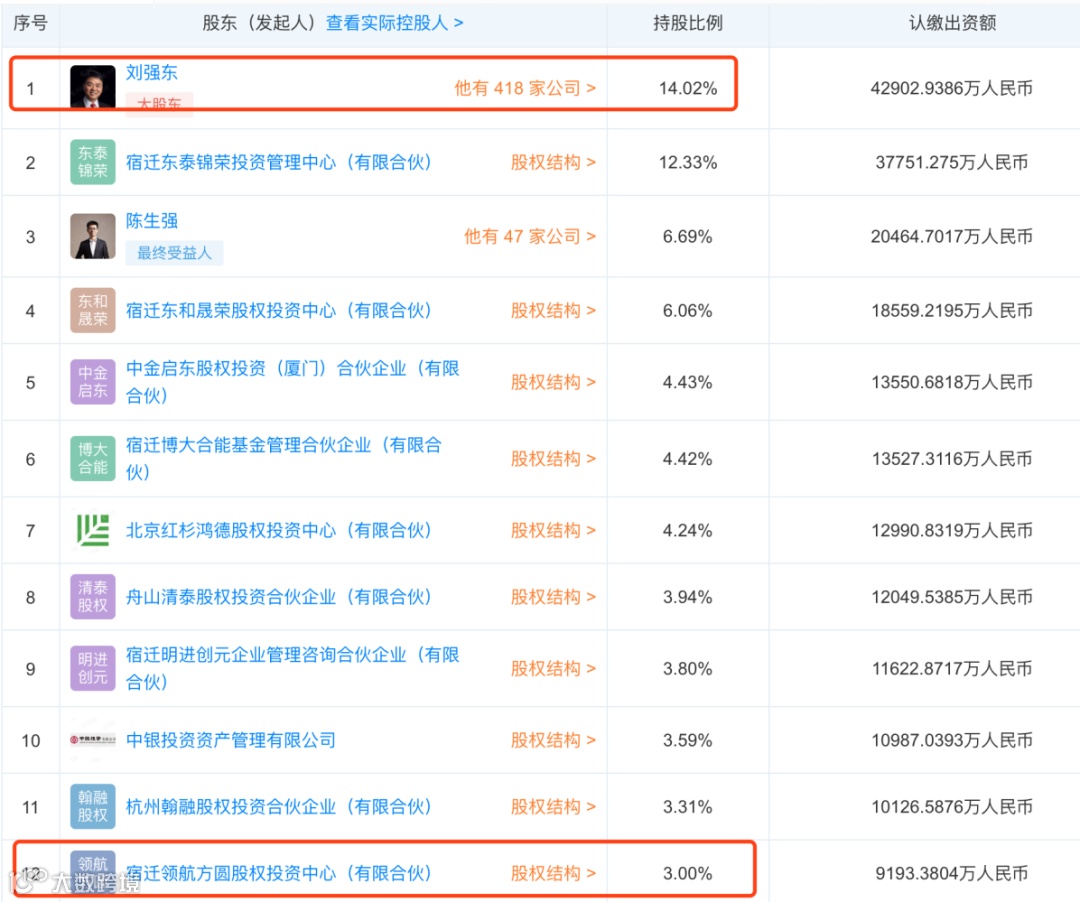This screenshot has height=902, width=1080.
Task: Open 宿迁博大合能基金管理合伙企业 link
Action: 284,458
